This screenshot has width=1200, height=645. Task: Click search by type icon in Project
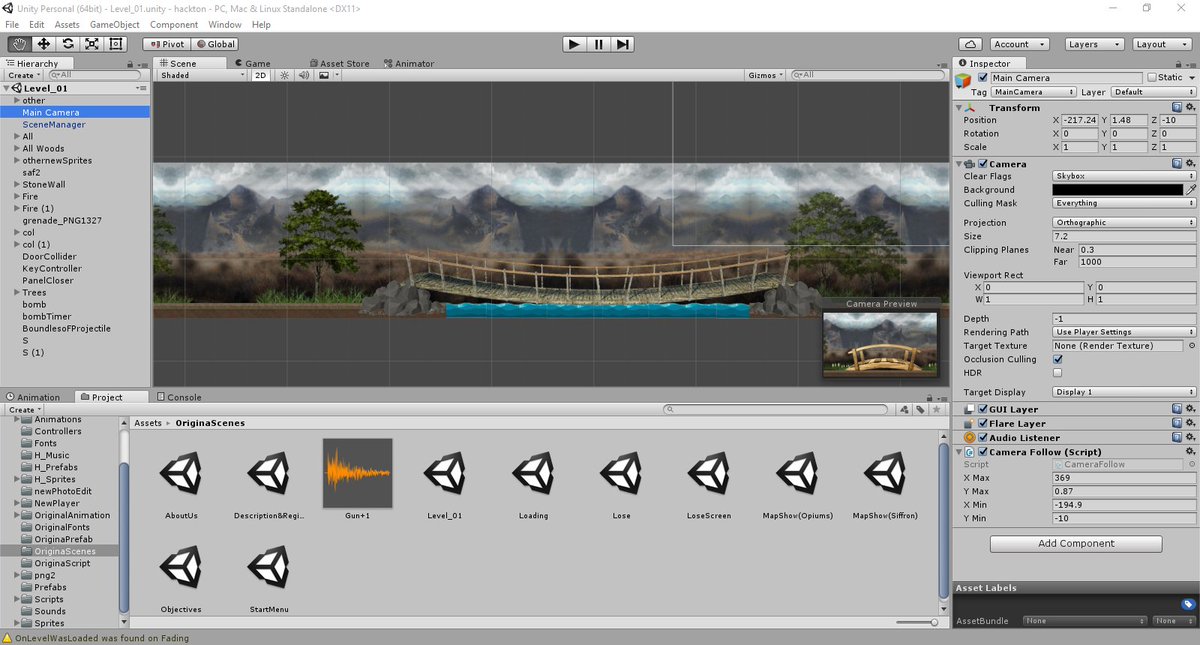click(904, 409)
